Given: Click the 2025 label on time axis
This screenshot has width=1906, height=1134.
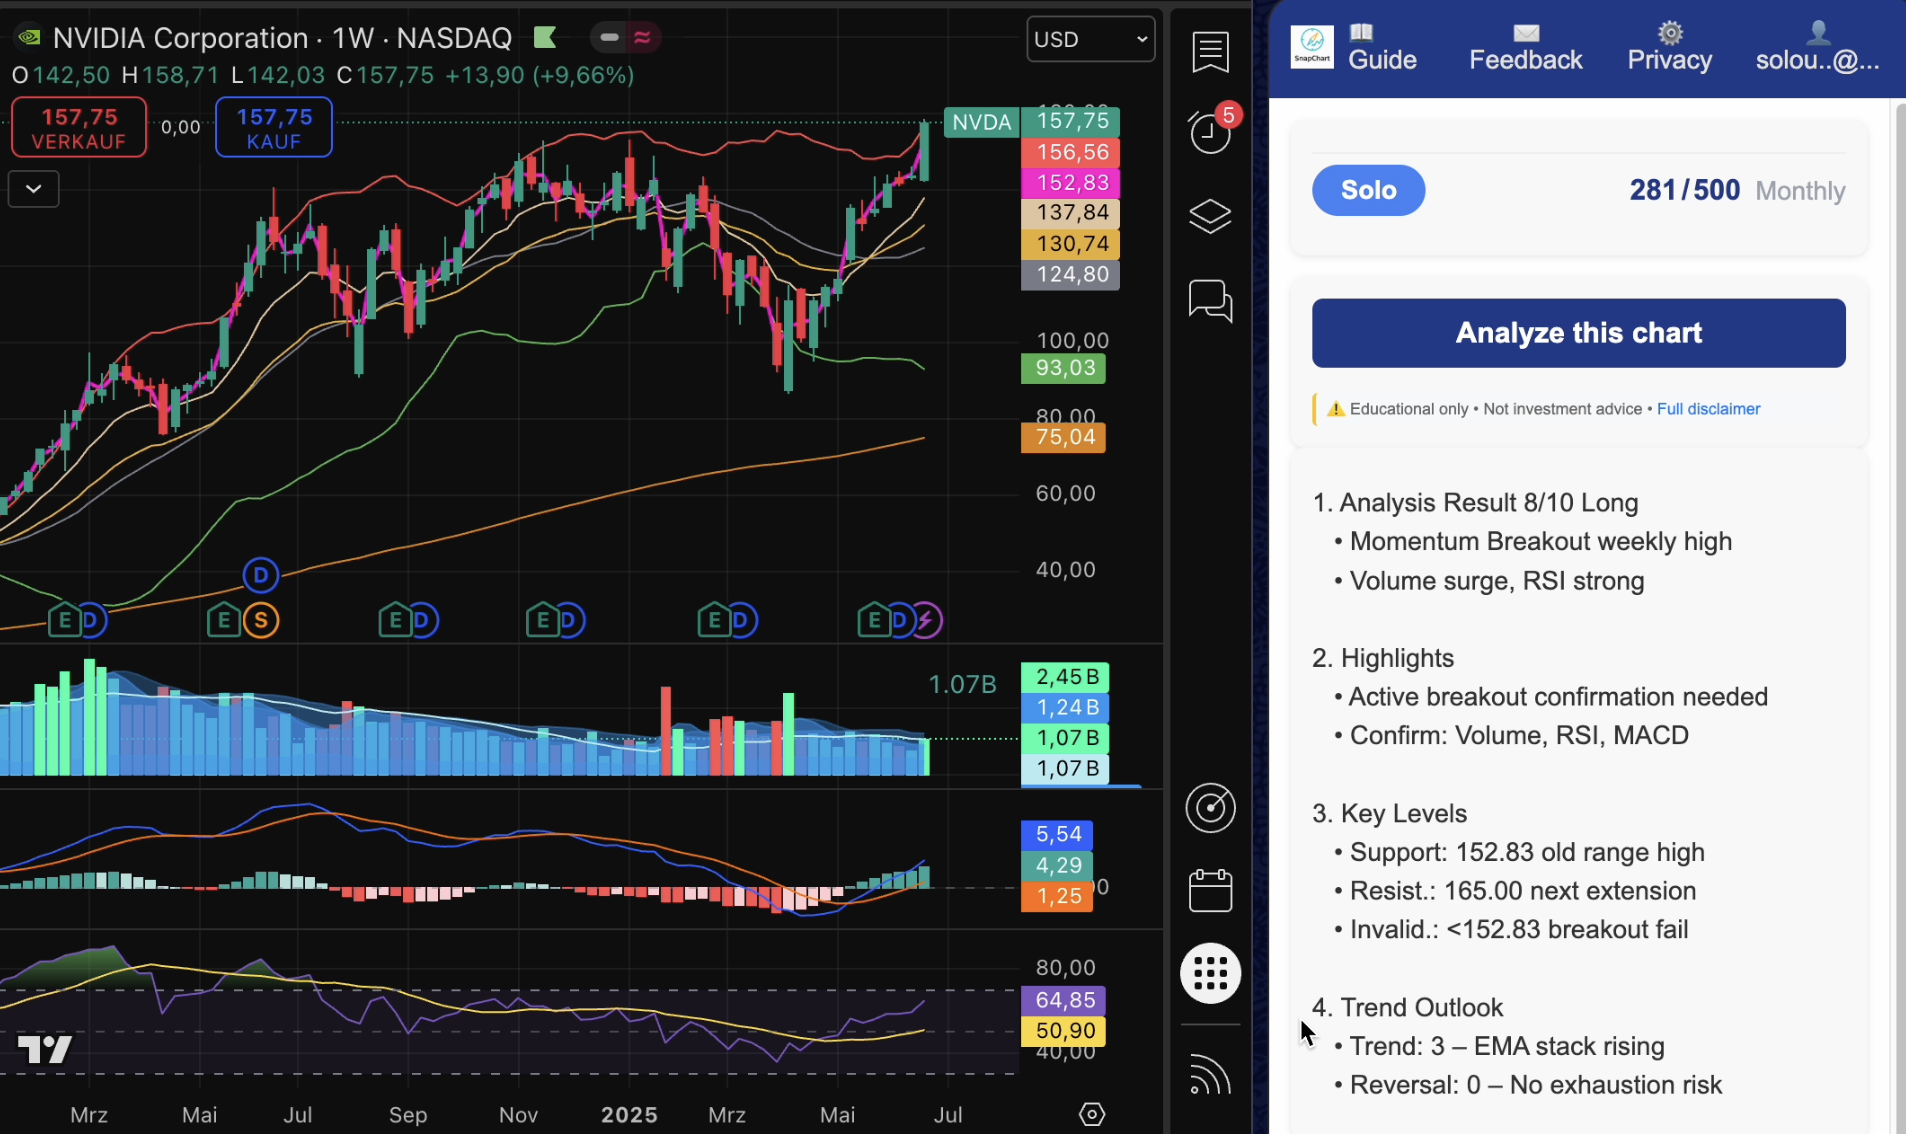Looking at the screenshot, I should 629,1115.
